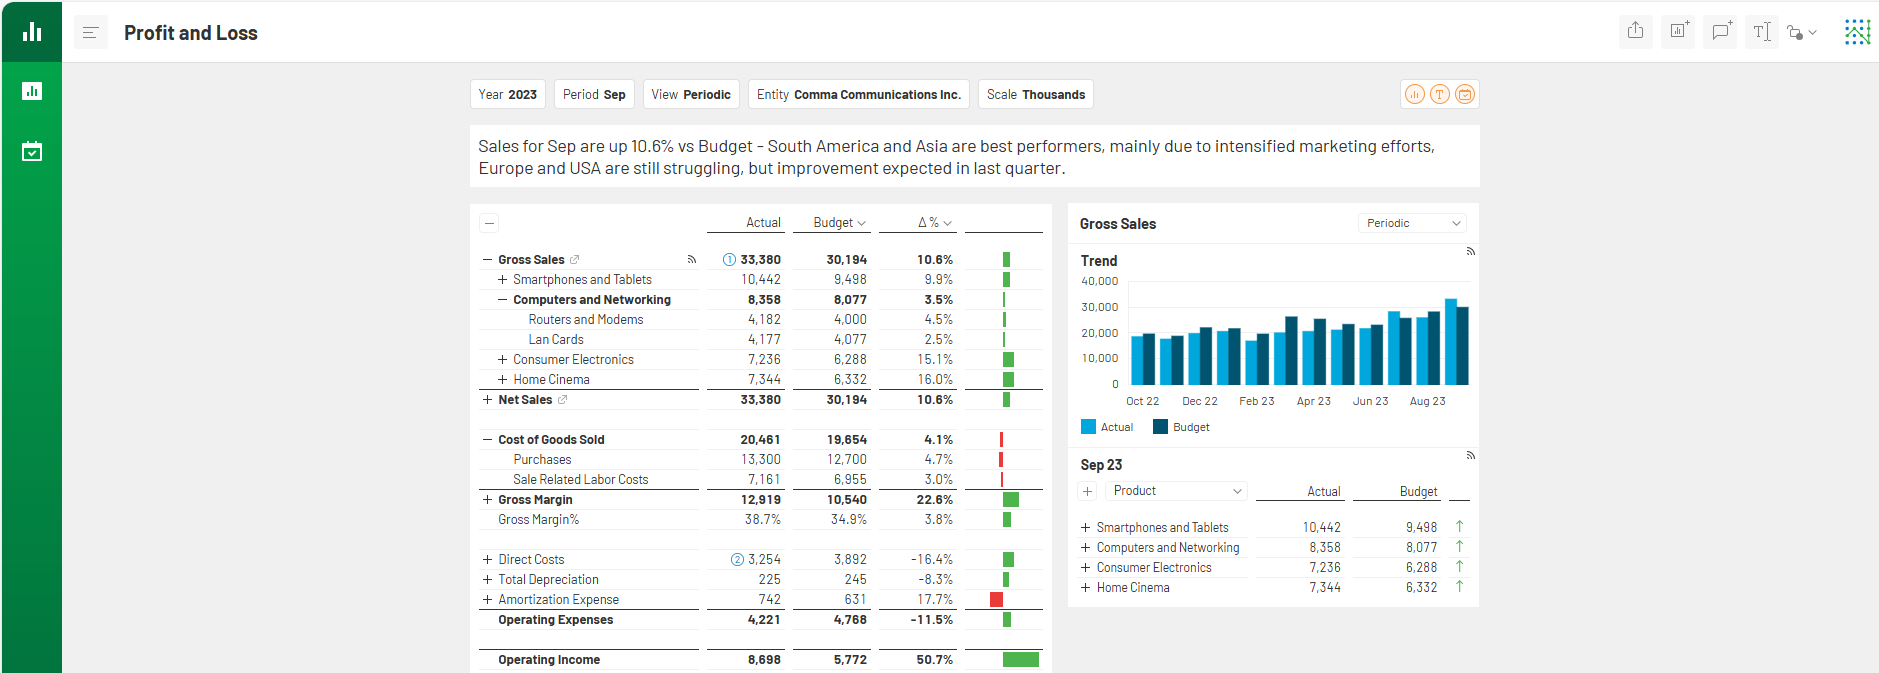The width and height of the screenshot is (1879, 673).
Task: Open the calendar page in left sidebar
Action: 32,152
